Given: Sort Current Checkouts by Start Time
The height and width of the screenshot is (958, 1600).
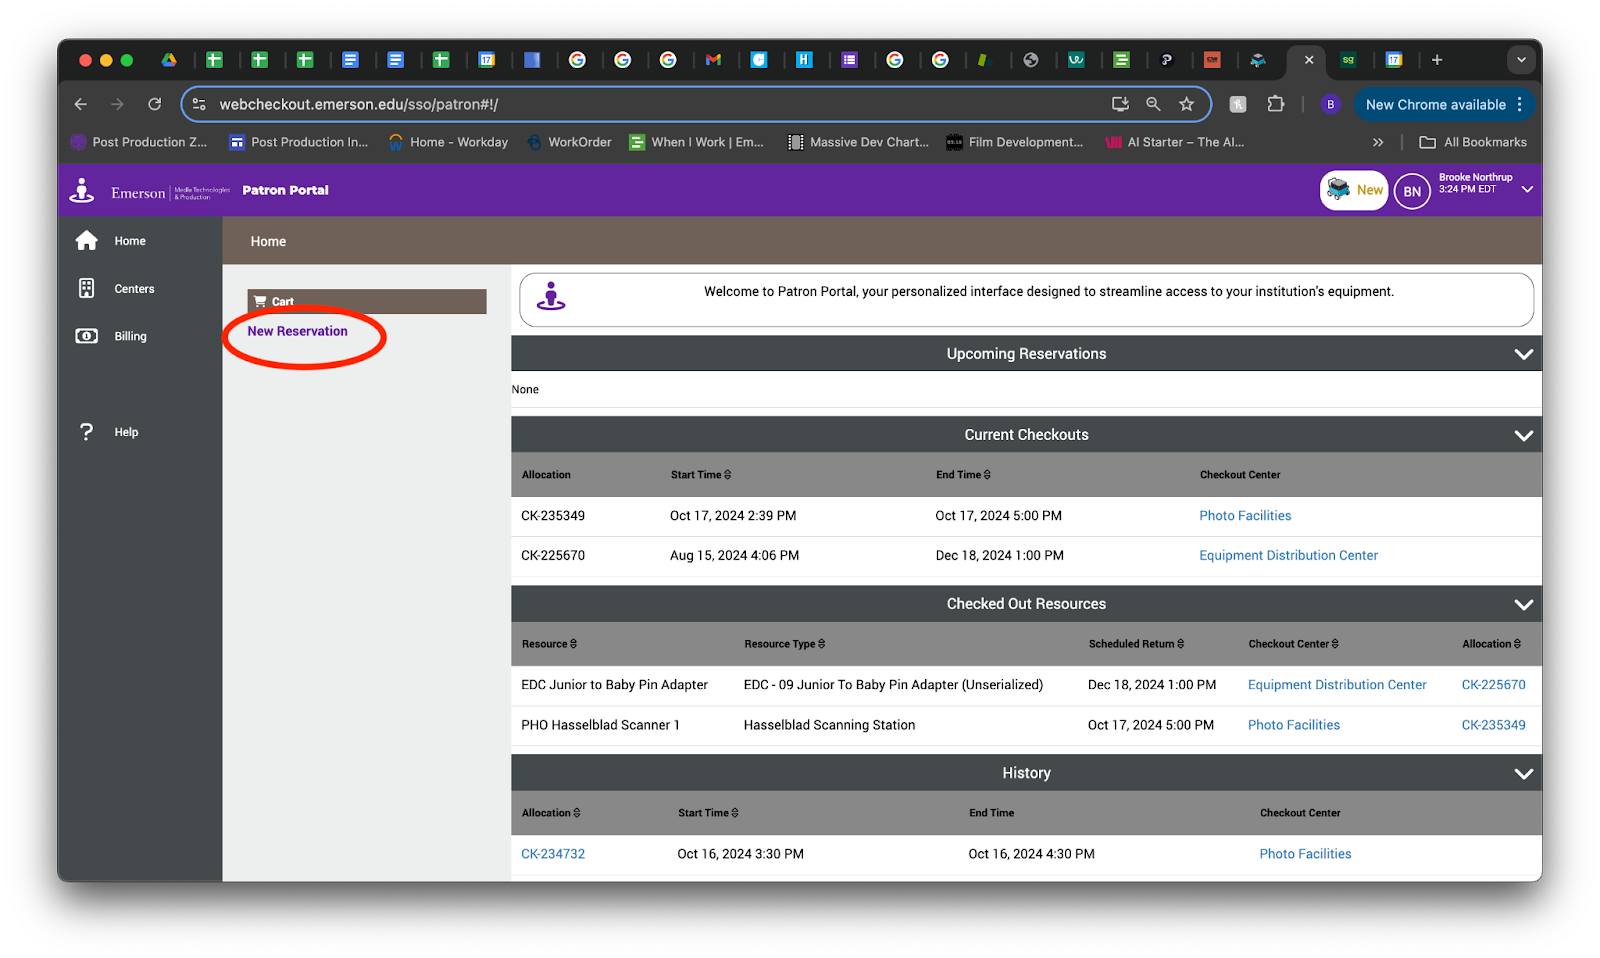Looking at the screenshot, I should coord(700,475).
